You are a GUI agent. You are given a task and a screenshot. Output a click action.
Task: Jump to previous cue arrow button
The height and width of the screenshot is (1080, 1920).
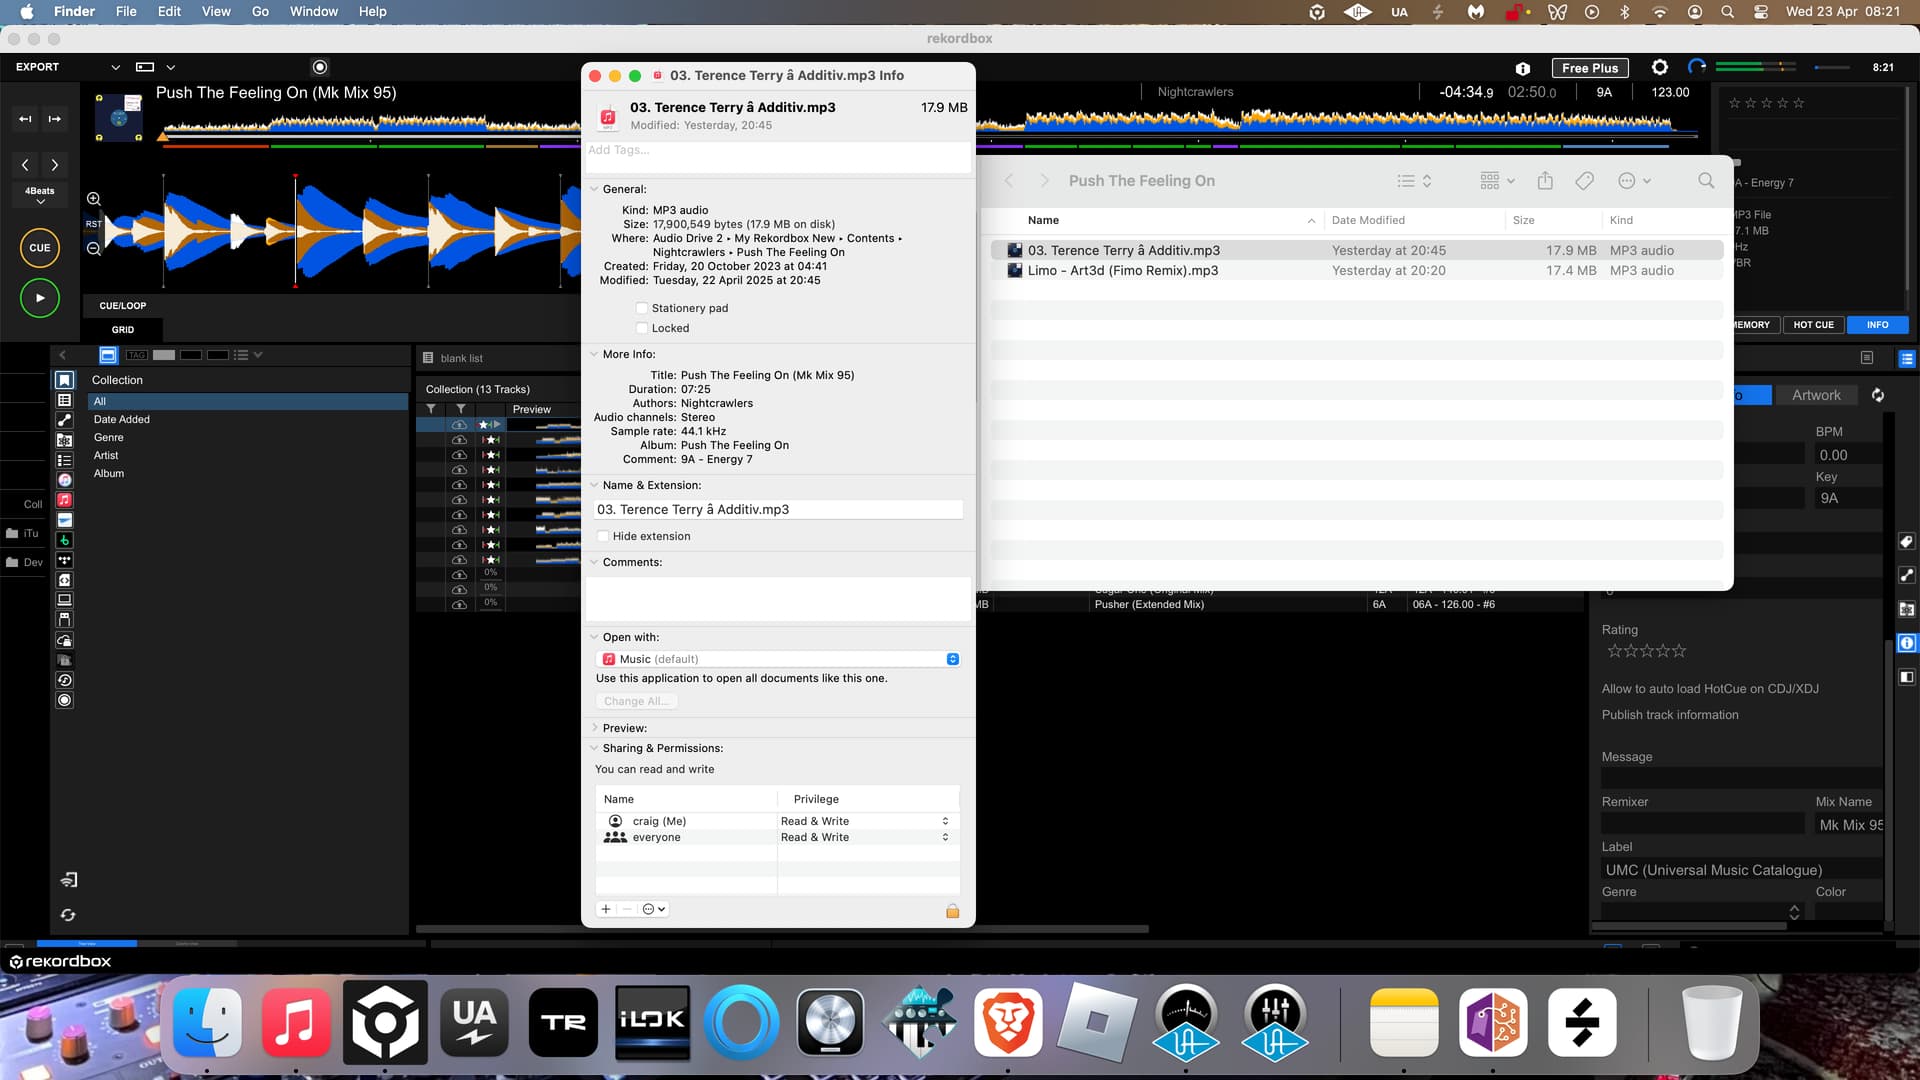(x=25, y=119)
